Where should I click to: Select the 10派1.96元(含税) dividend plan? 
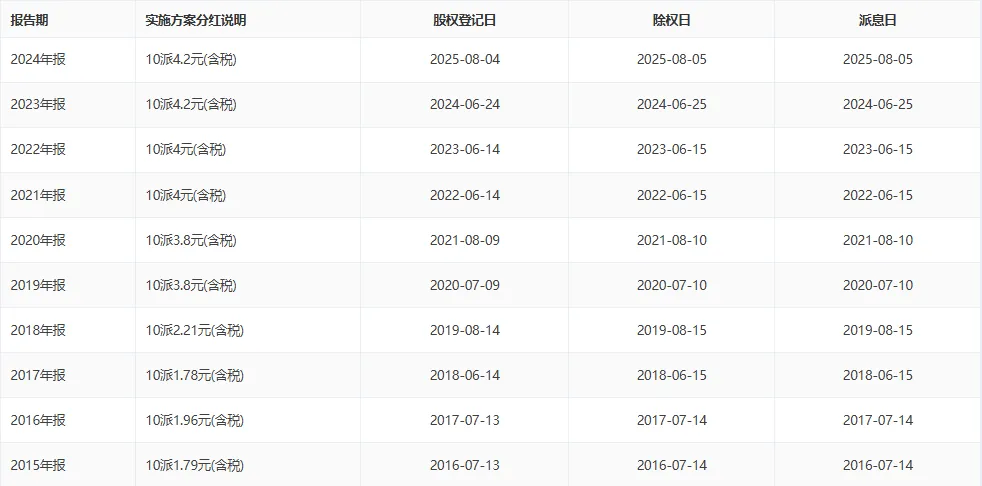click(194, 420)
